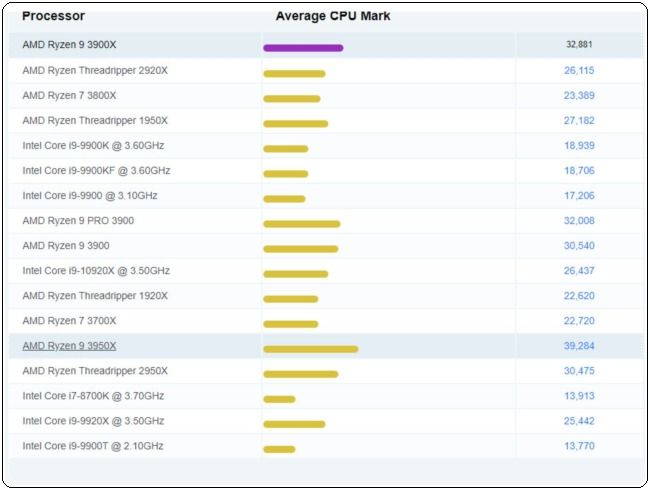Viewport: 650px width, 490px height.
Task: Click the Processor column header
Action: 53,16
